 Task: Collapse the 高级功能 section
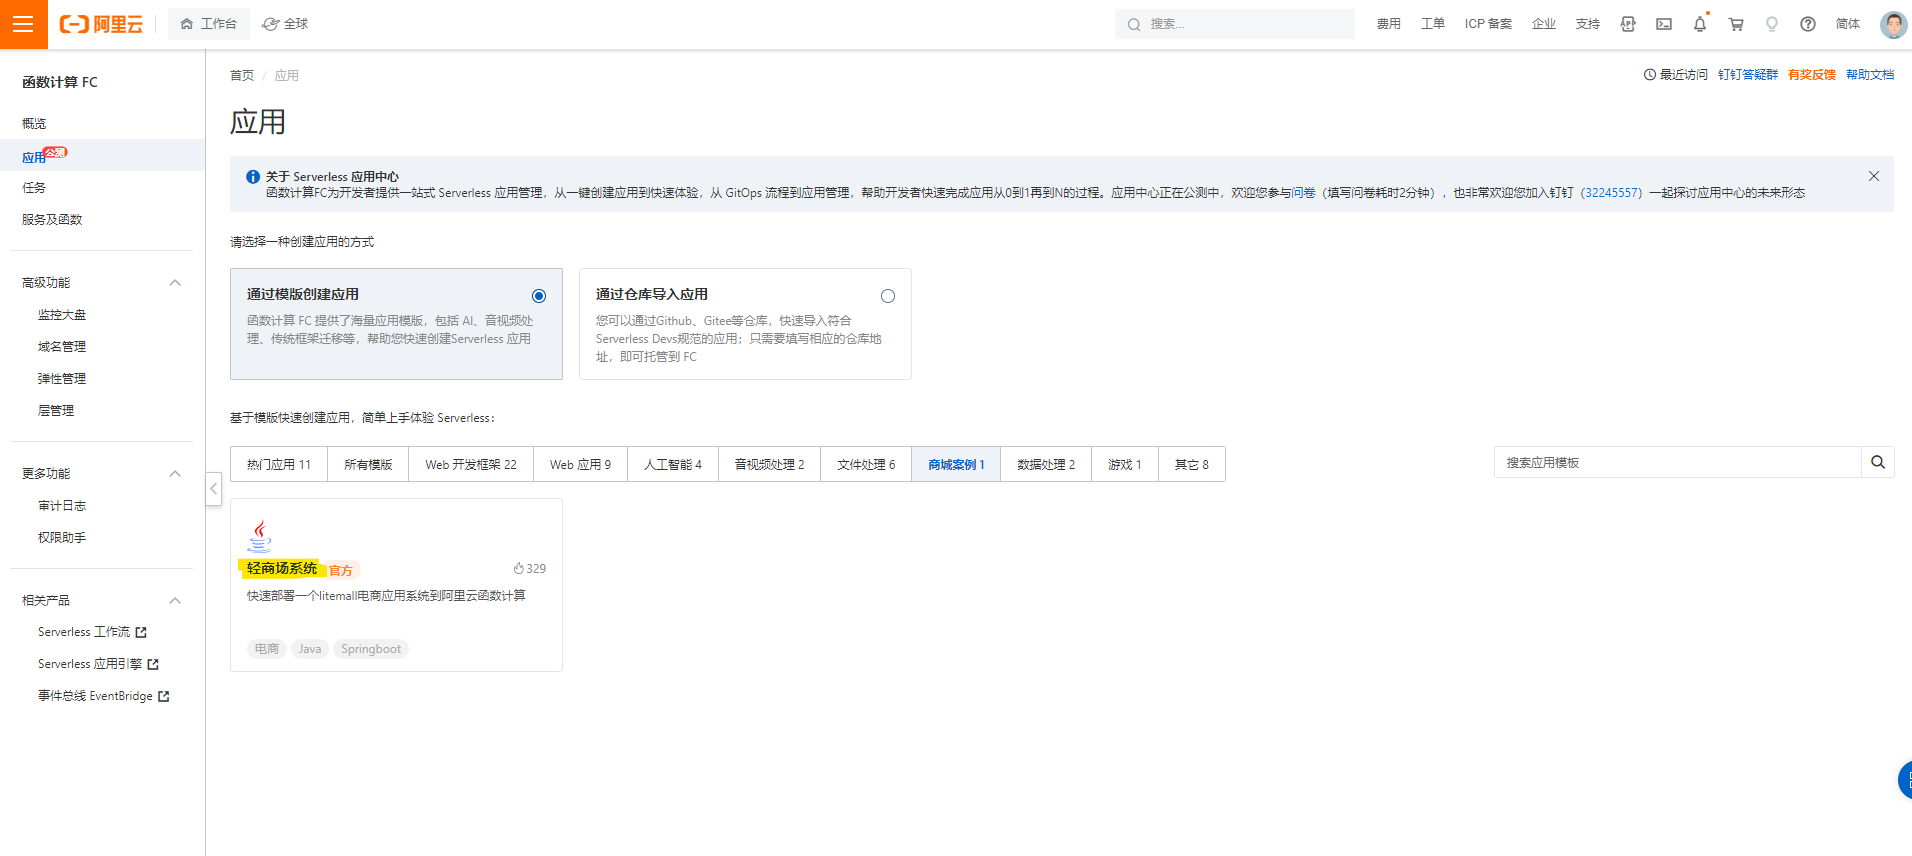(175, 283)
